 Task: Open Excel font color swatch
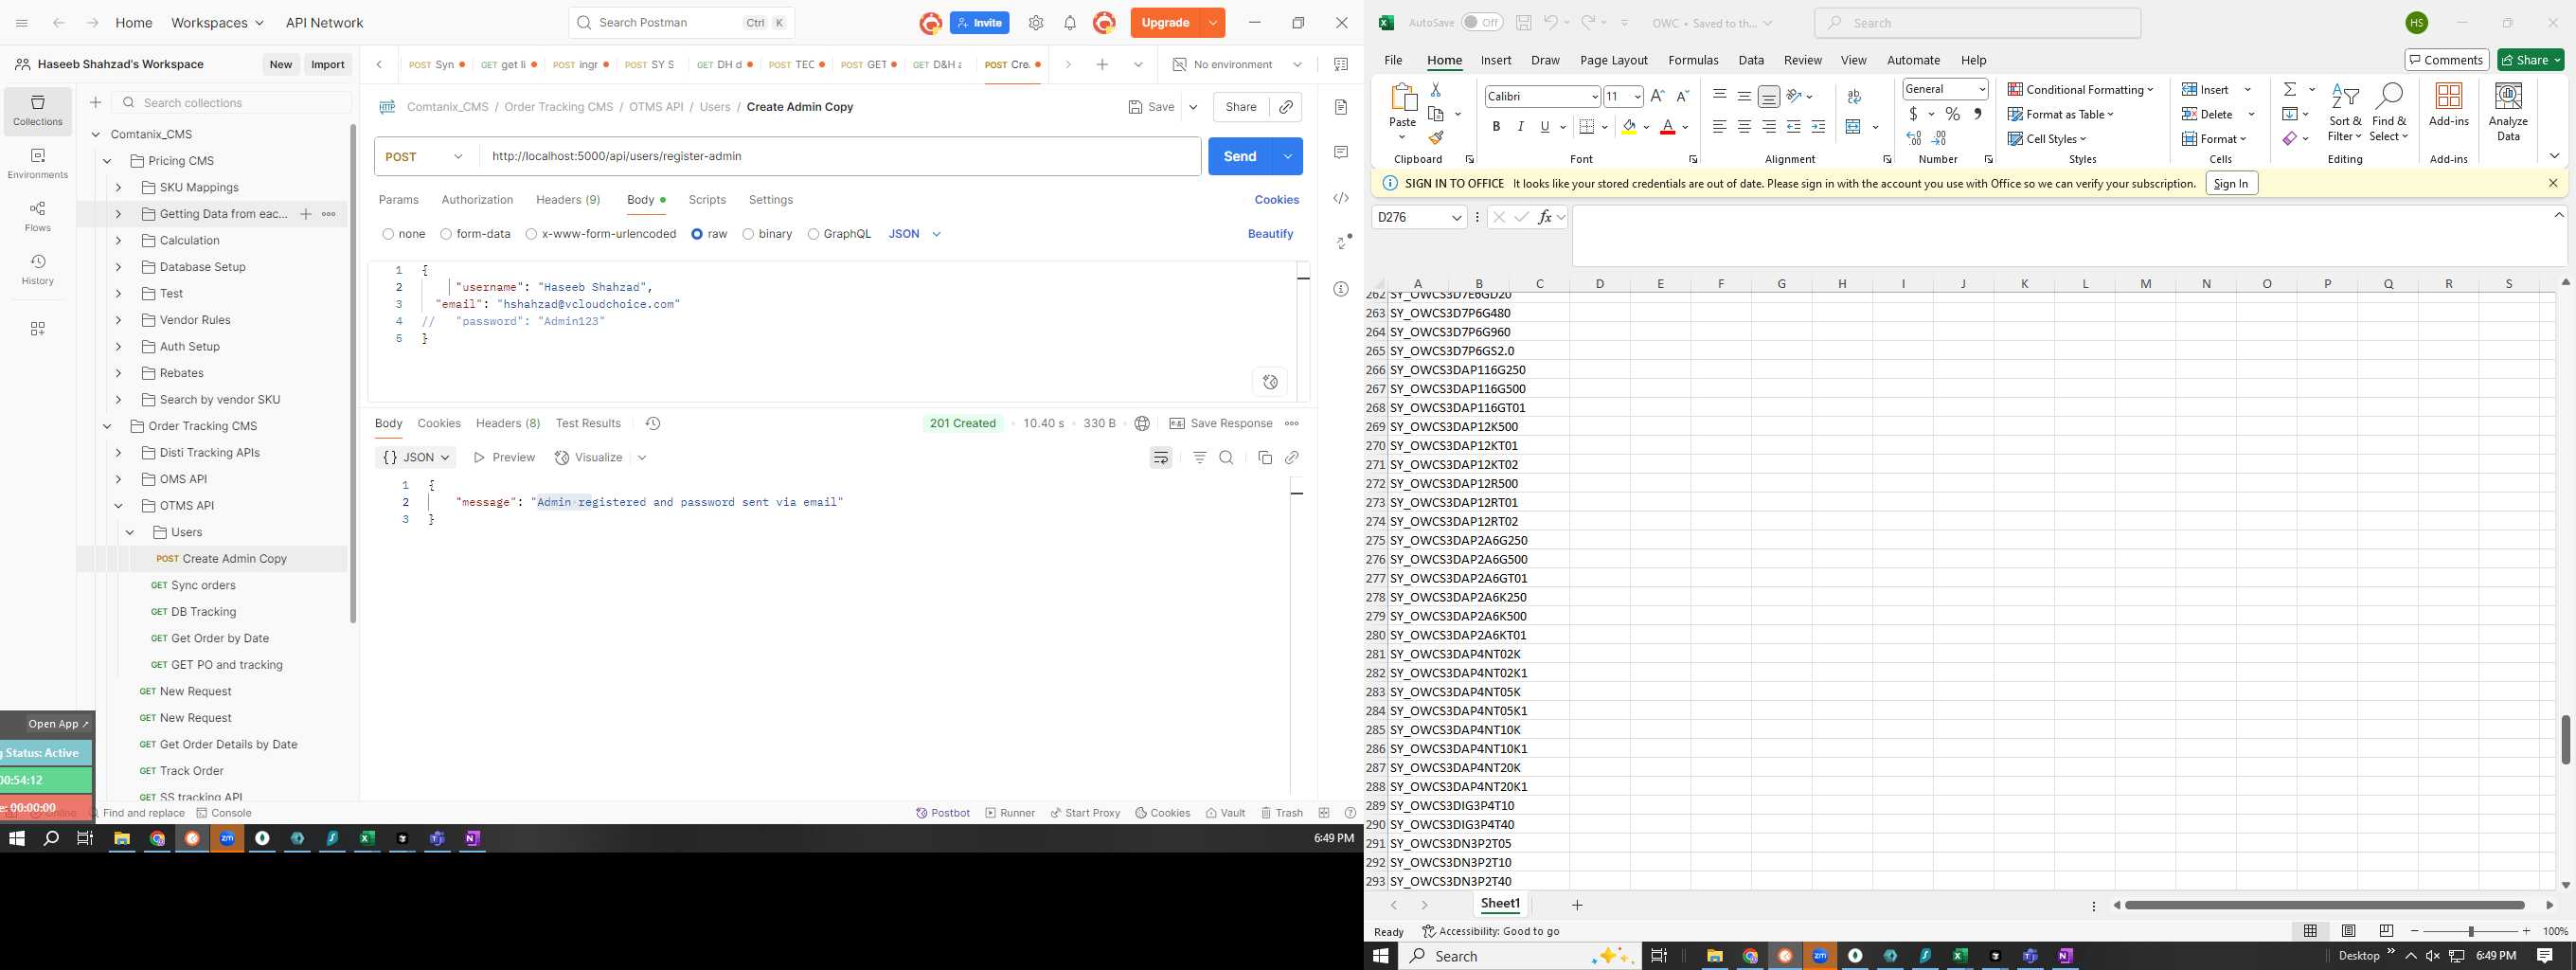(x=1667, y=128)
